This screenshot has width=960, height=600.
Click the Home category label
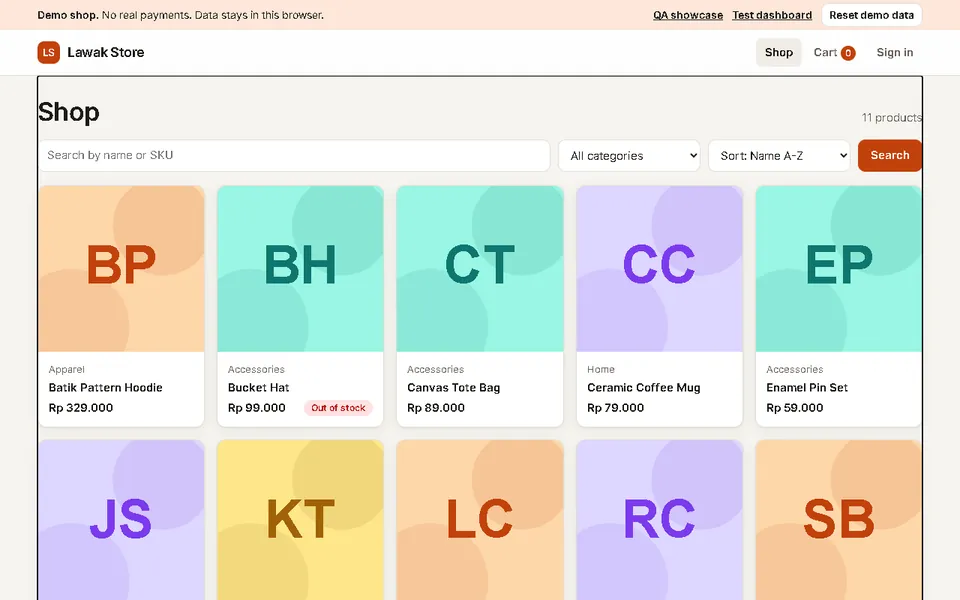(x=601, y=370)
